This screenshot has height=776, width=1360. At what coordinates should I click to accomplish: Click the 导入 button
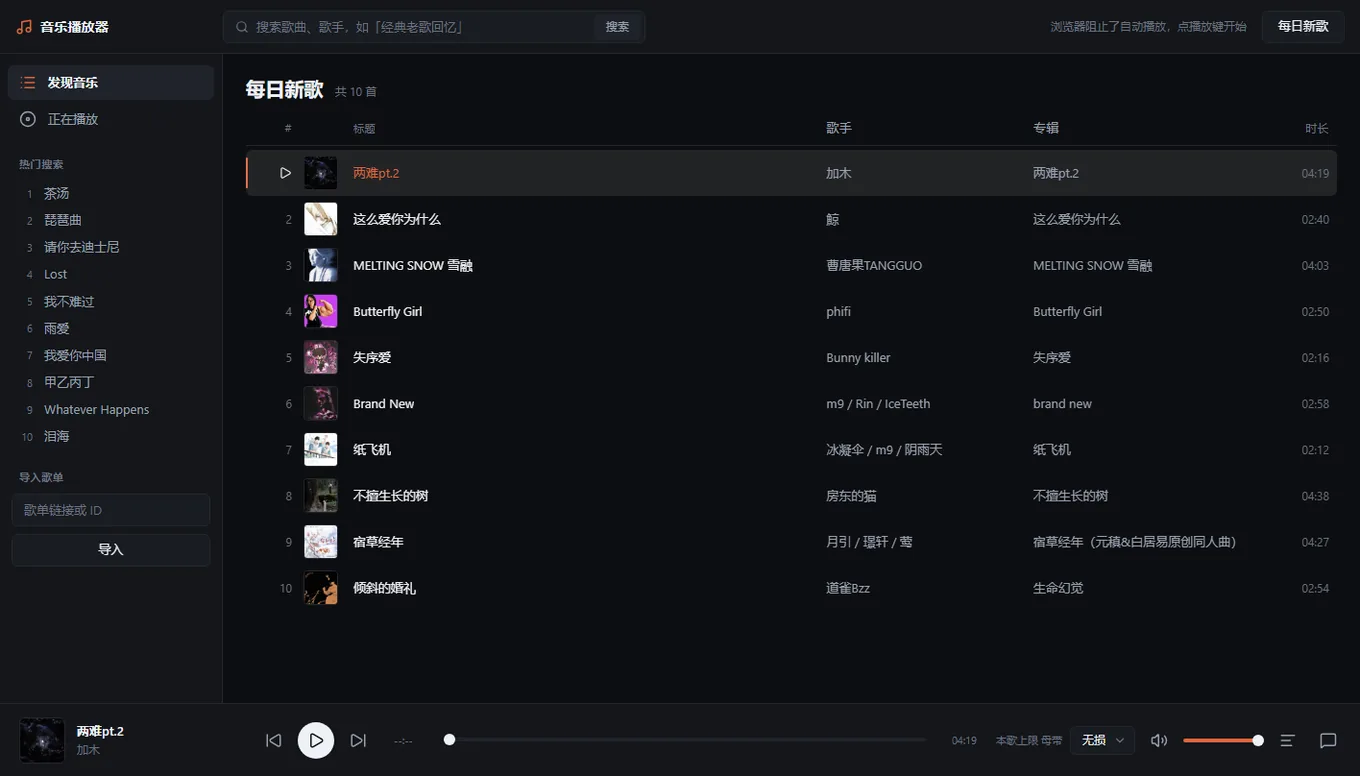pyautogui.click(x=111, y=550)
